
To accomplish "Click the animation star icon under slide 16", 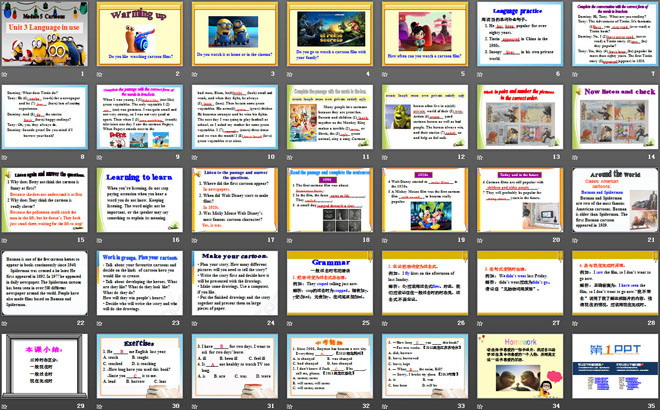I will pyautogui.click(x=100, y=240).
